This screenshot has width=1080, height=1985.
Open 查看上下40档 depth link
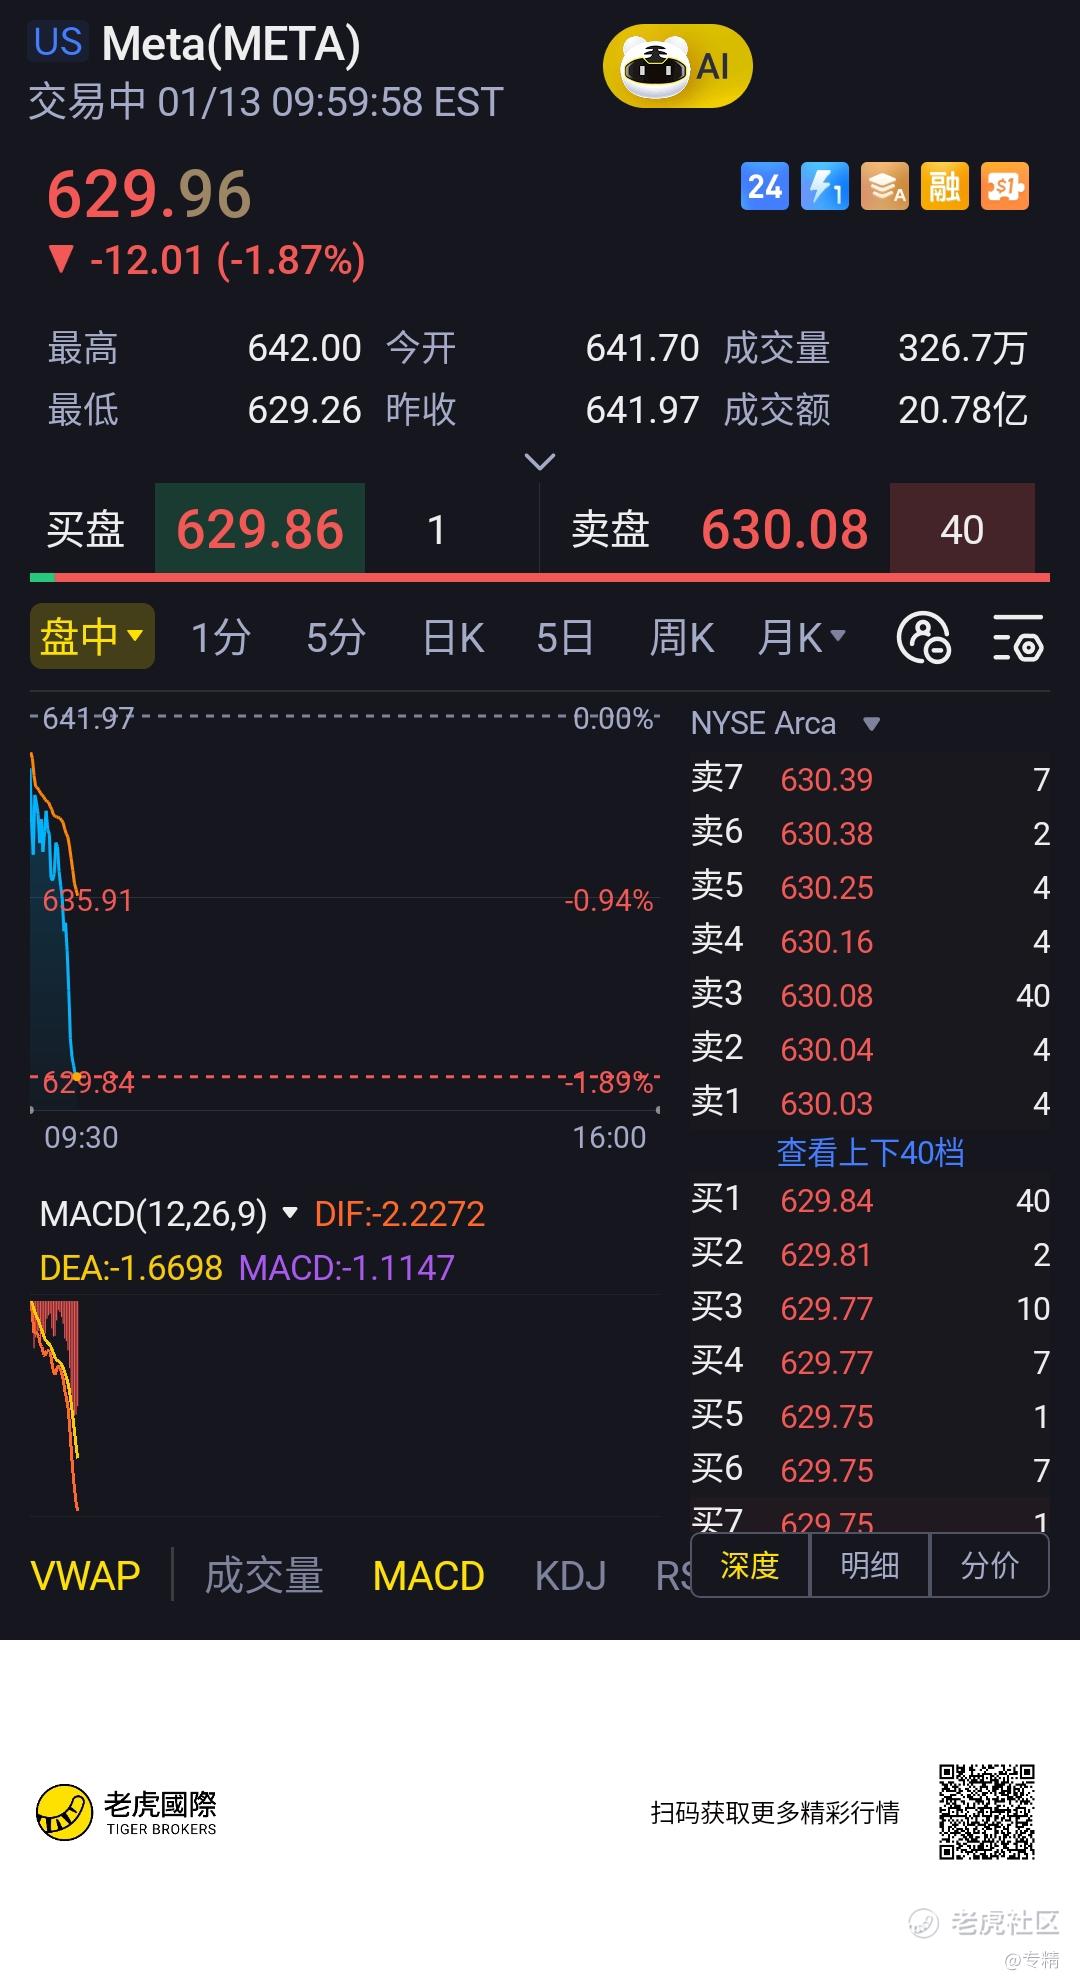870,1152
